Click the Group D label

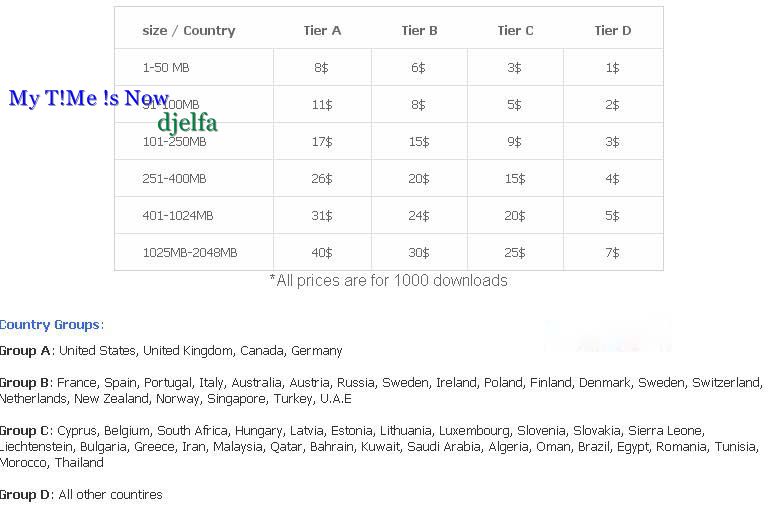click(25, 495)
